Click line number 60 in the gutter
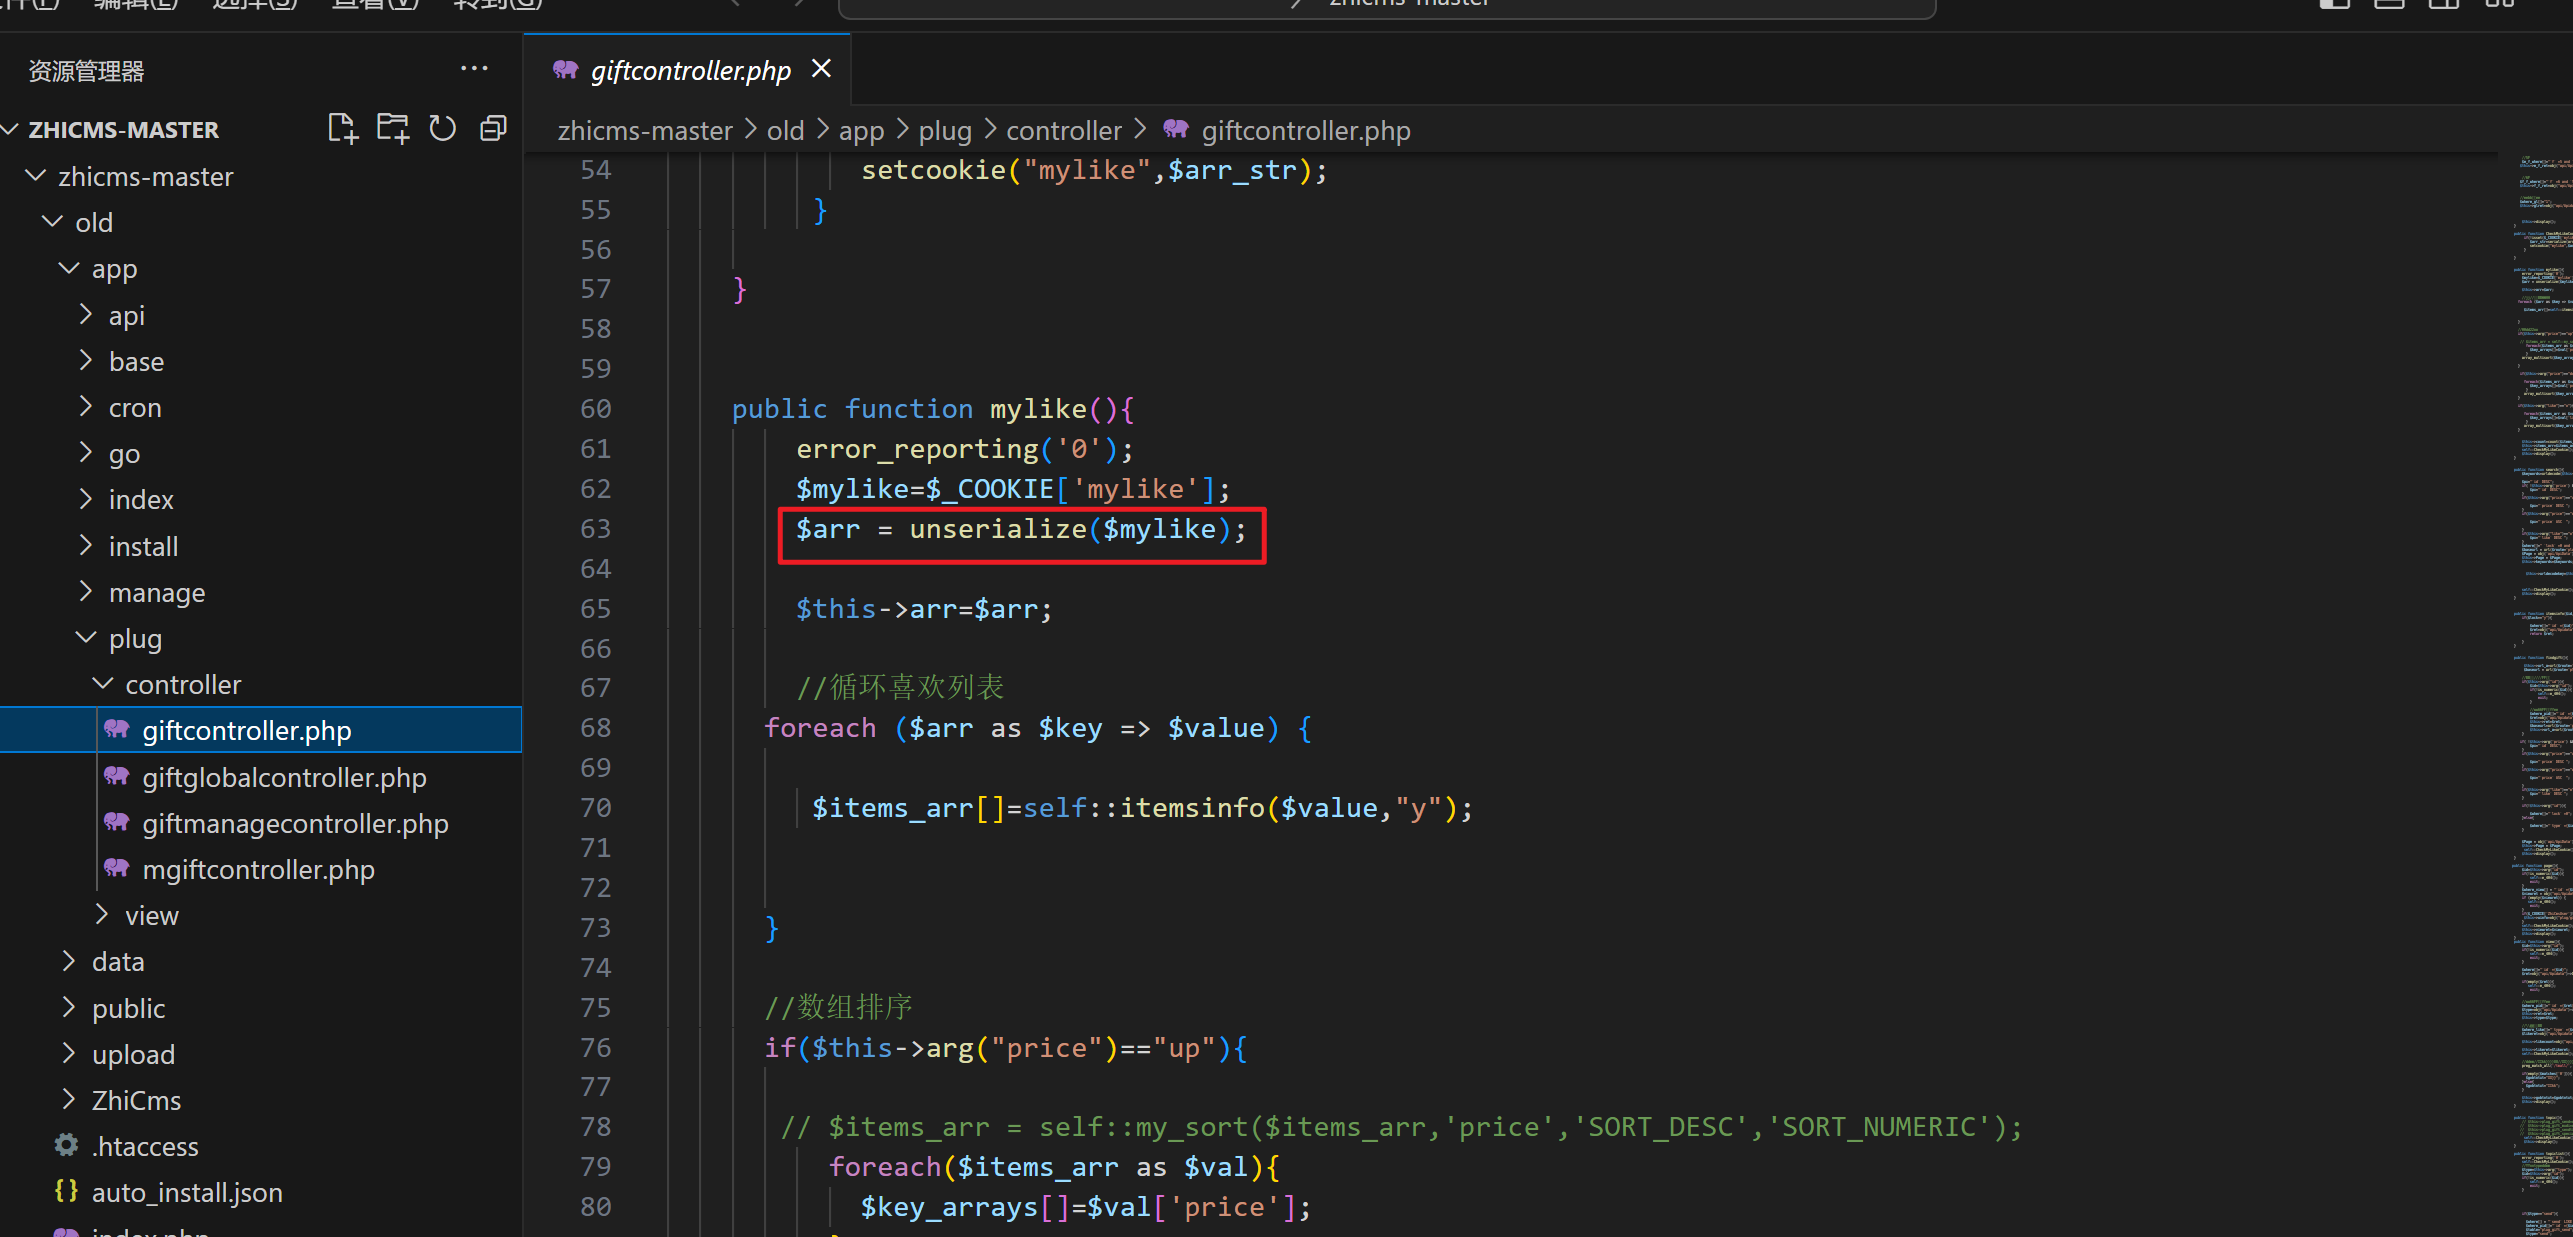The image size is (2573, 1237). click(x=595, y=408)
